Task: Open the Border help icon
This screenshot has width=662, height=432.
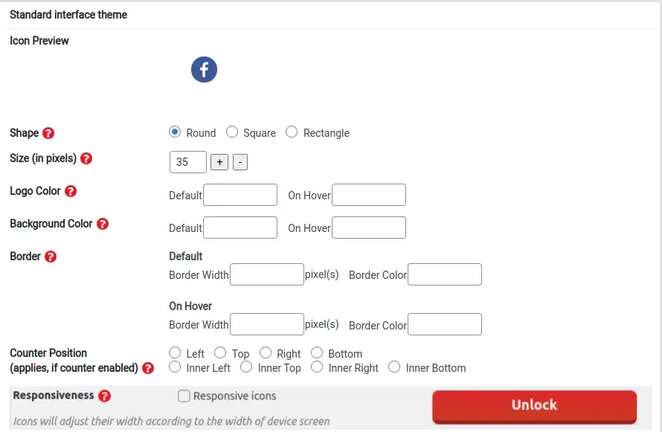Action: coord(50,256)
